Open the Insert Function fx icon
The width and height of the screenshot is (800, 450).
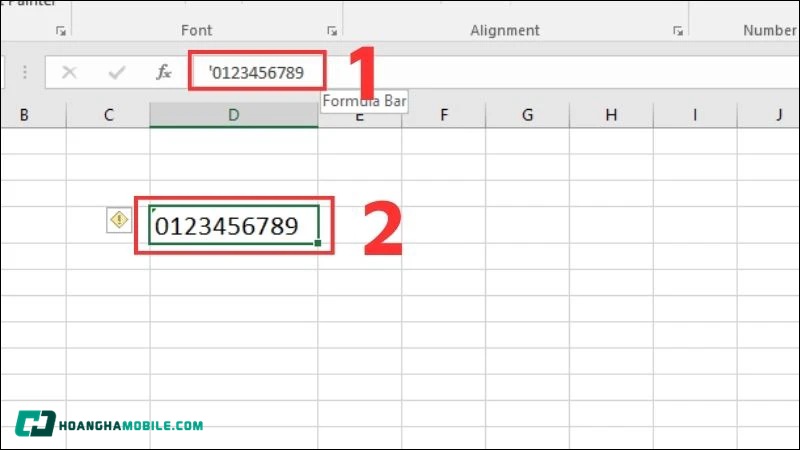coord(163,72)
